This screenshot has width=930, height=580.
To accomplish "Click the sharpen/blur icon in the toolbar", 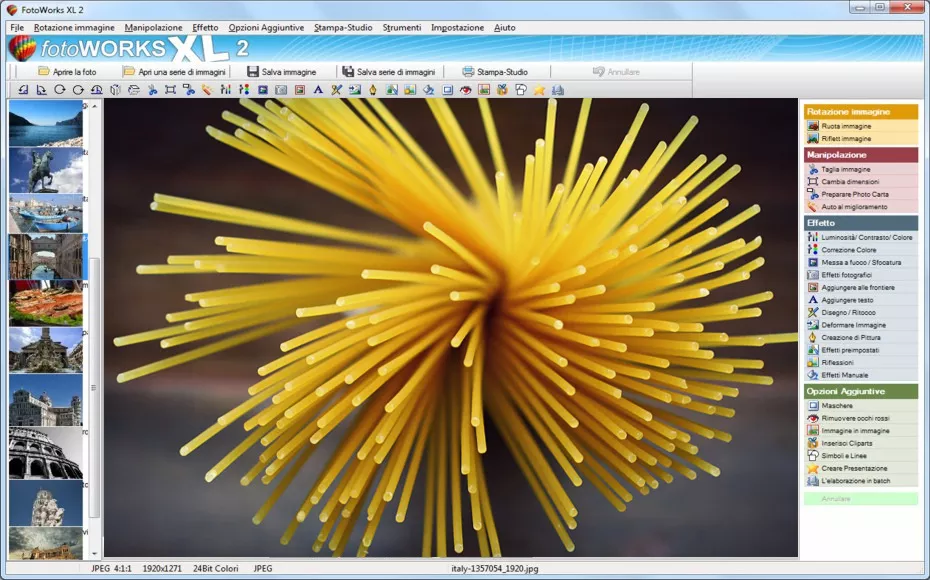I will pyautogui.click(x=263, y=90).
